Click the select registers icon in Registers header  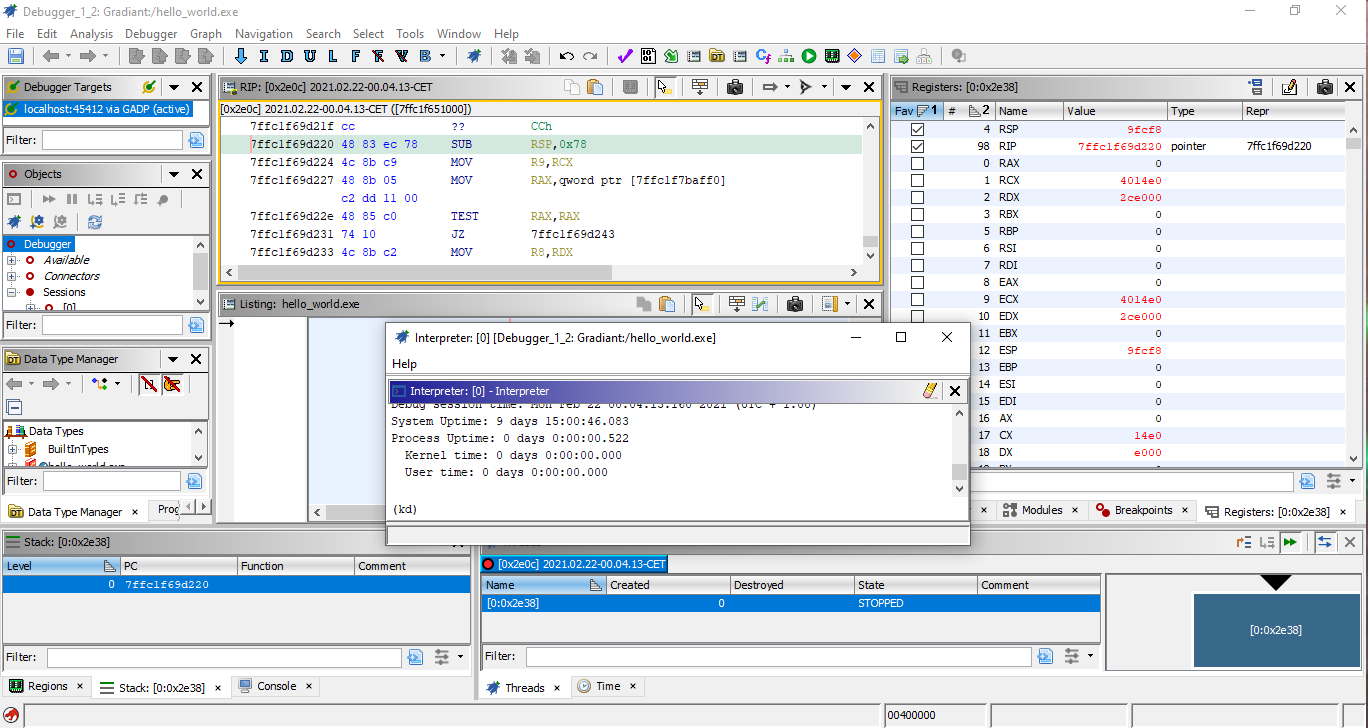(1255, 87)
